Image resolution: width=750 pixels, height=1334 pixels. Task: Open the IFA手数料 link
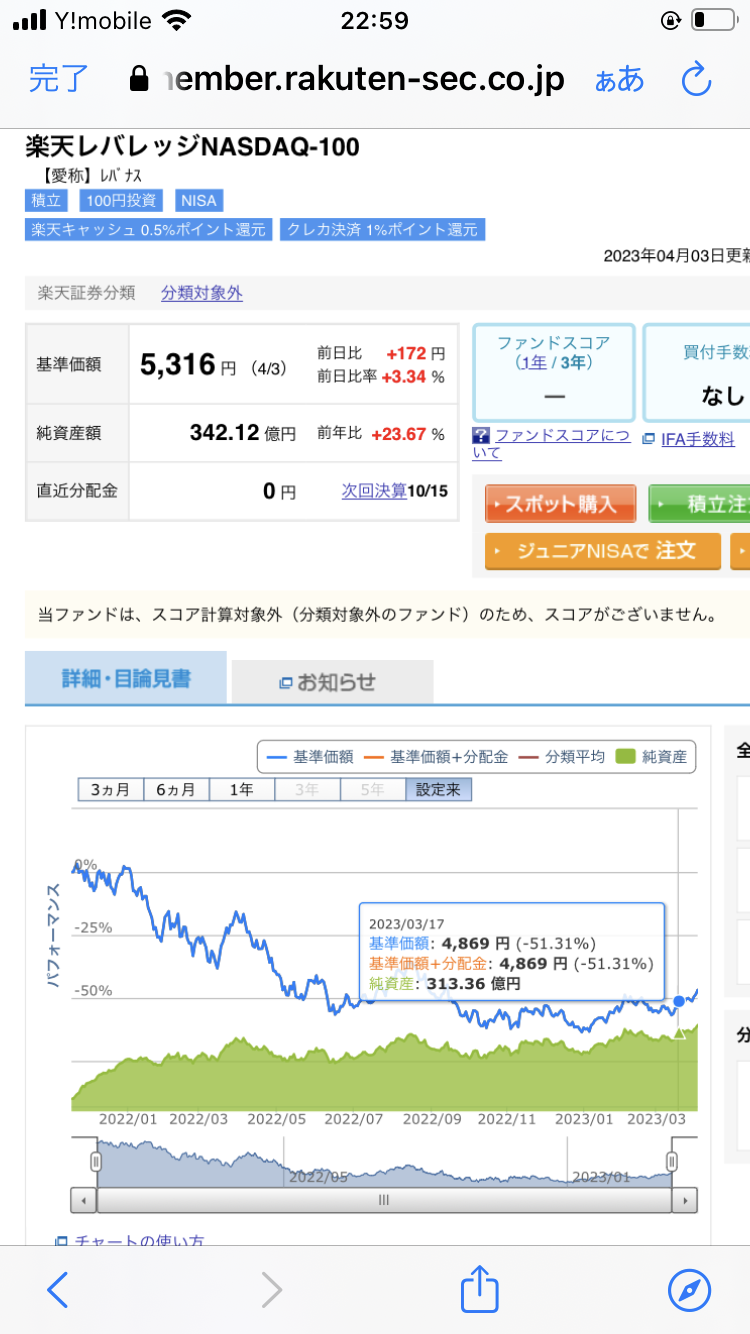(x=697, y=439)
